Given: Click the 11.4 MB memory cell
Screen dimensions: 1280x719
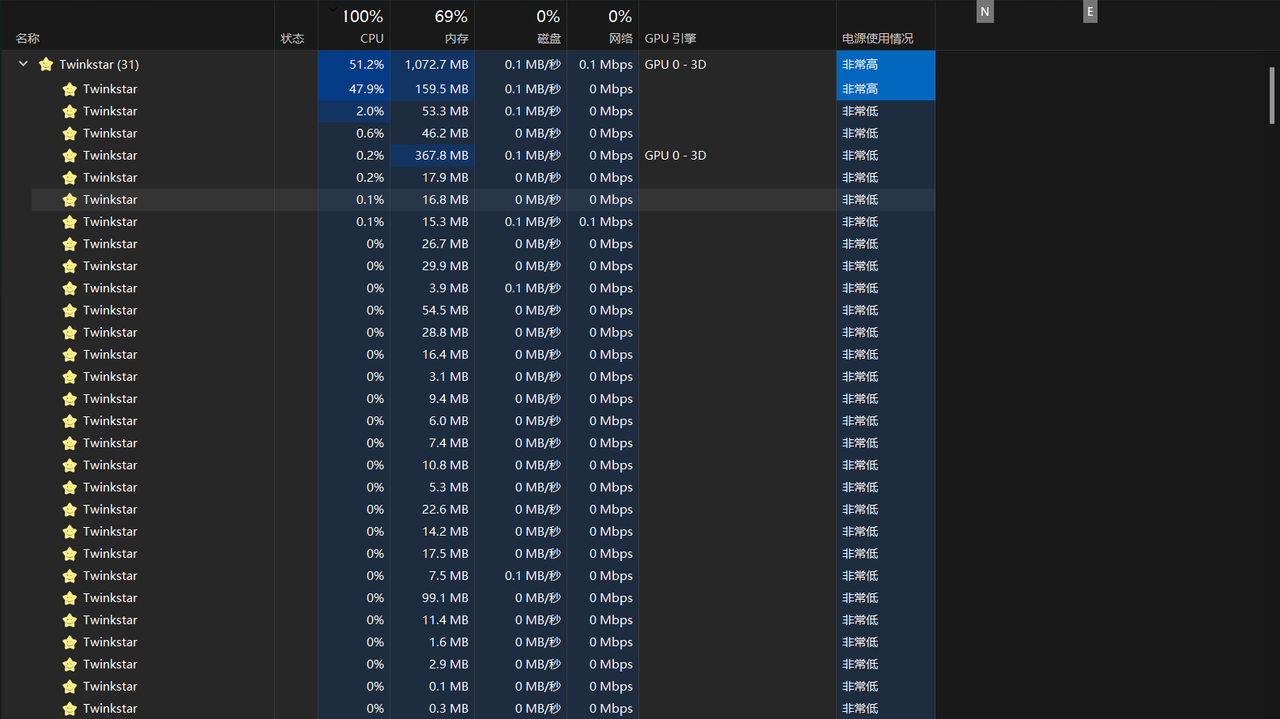Looking at the screenshot, I should click(432, 620).
